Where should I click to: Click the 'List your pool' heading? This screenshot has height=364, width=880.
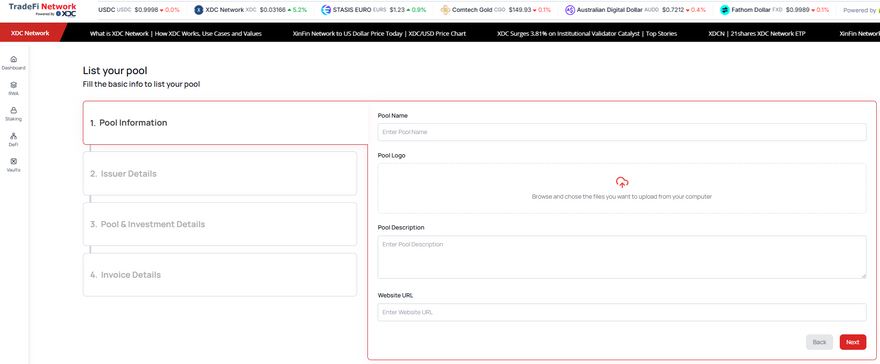pyautogui.click(x=115, y=71)
